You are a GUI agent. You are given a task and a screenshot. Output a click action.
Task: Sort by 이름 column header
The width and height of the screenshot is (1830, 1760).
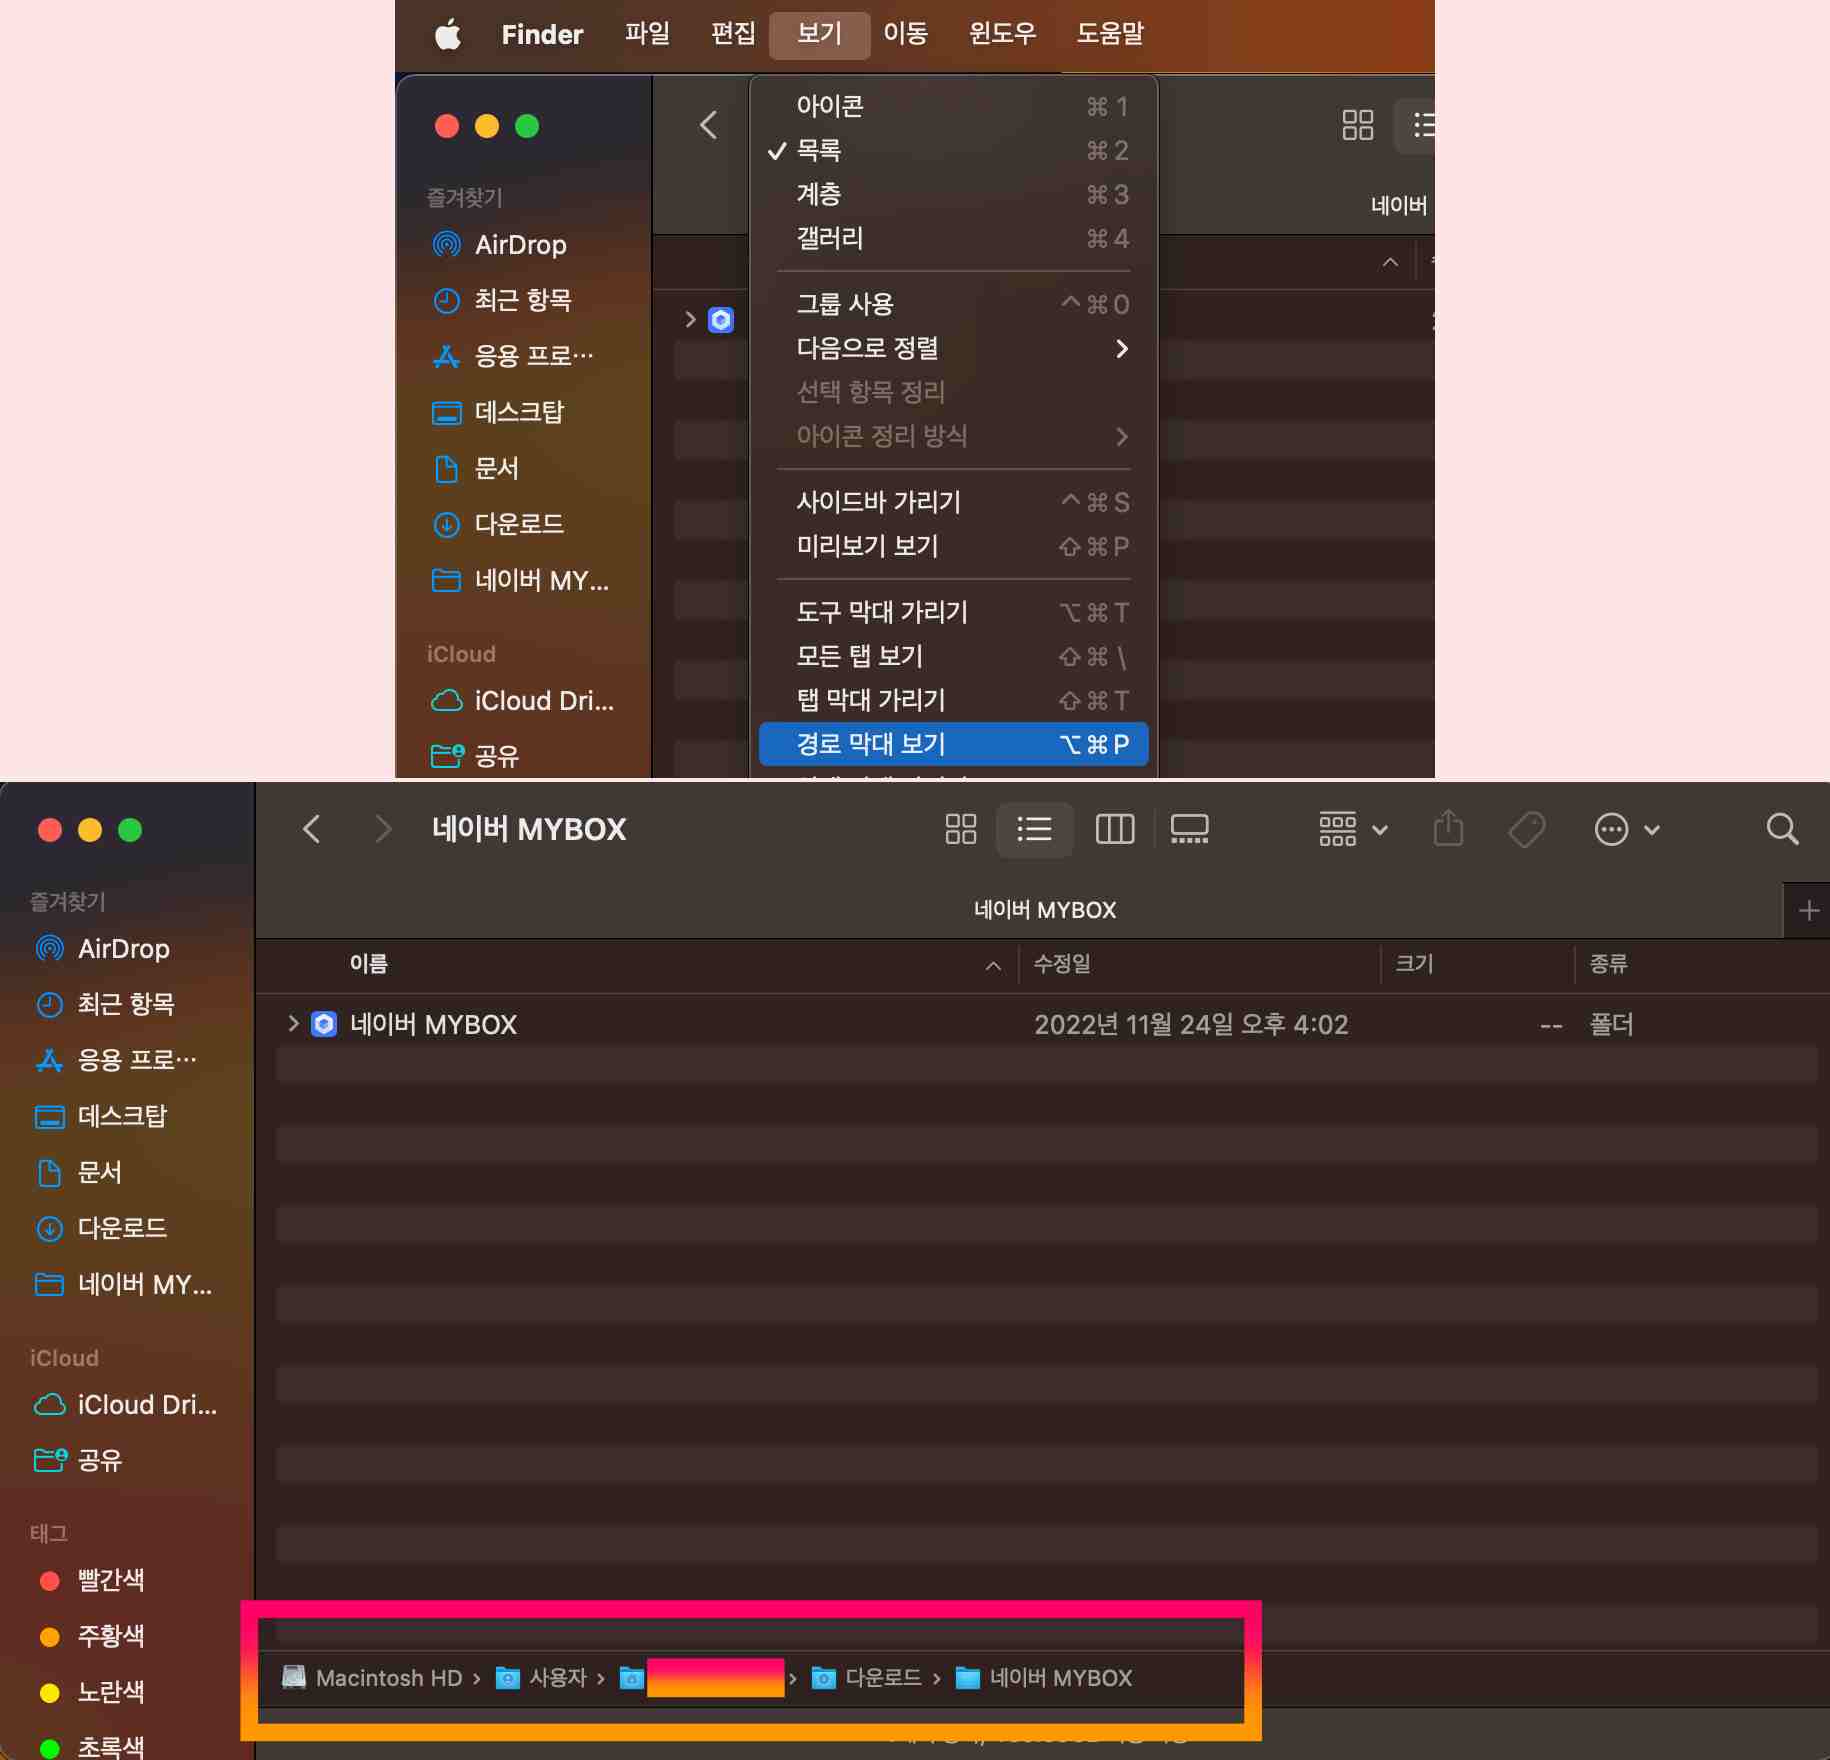tap(369, 964)
